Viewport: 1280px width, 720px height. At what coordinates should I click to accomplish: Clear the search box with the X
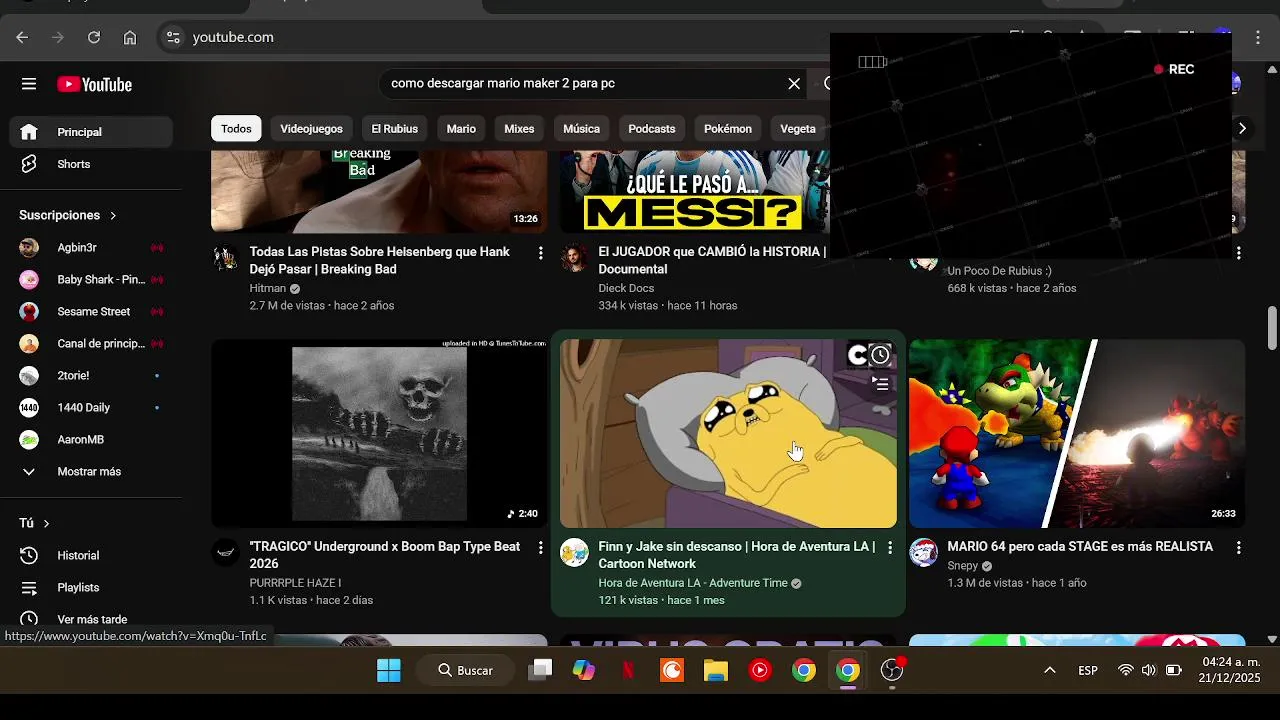click(794, 84)
